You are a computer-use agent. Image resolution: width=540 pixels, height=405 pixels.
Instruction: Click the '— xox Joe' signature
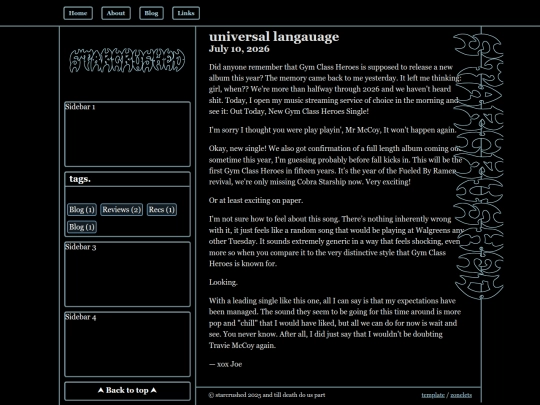(225, 364)
